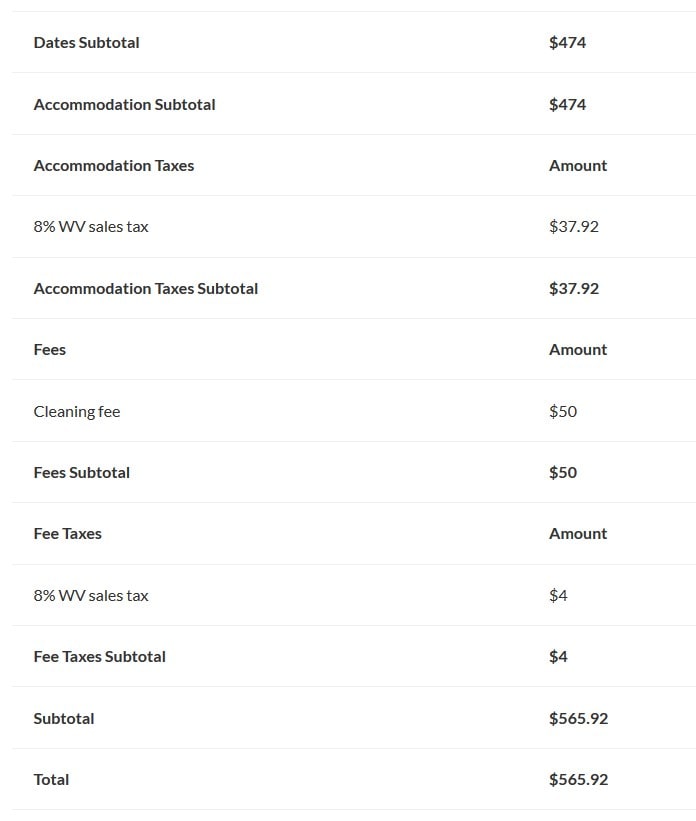Select the Dates Subtotal $474 amount
The width and height of the screenshot is (696, 821).
567,42
